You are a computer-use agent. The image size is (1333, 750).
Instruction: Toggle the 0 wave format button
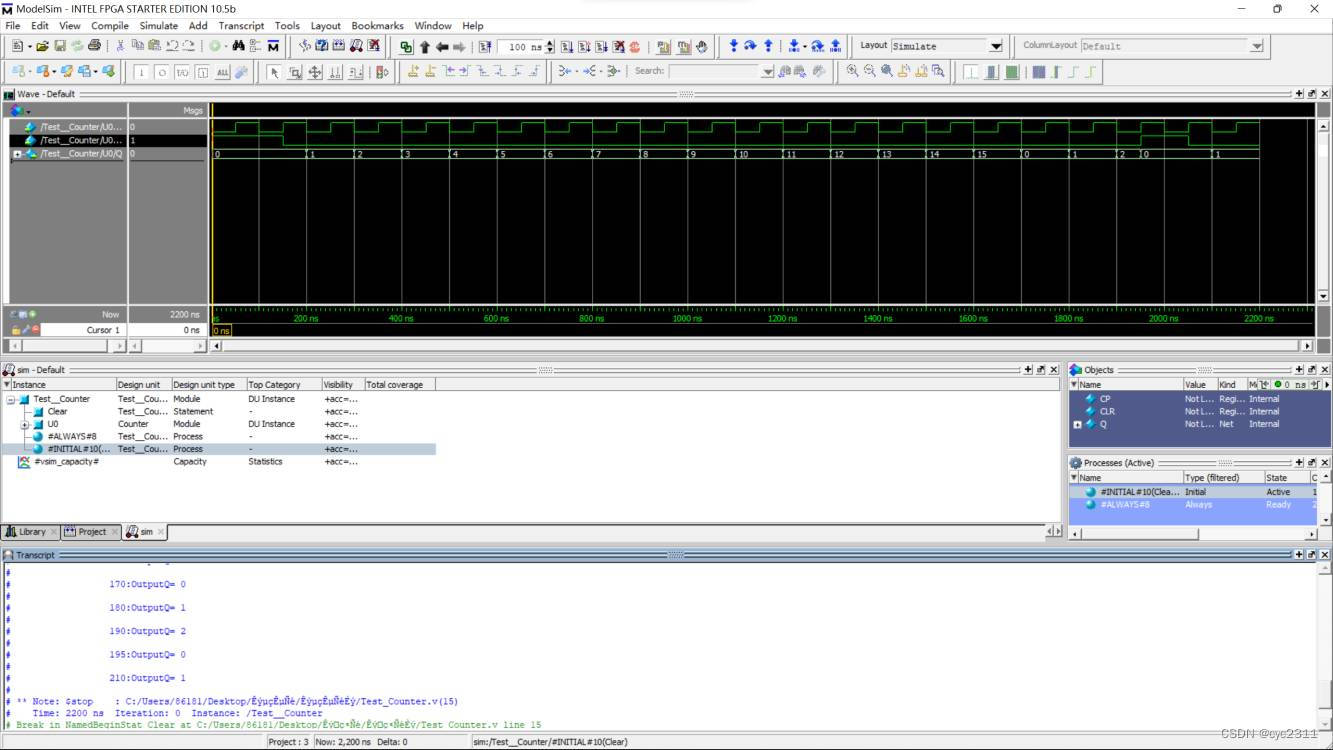(161, 72)
